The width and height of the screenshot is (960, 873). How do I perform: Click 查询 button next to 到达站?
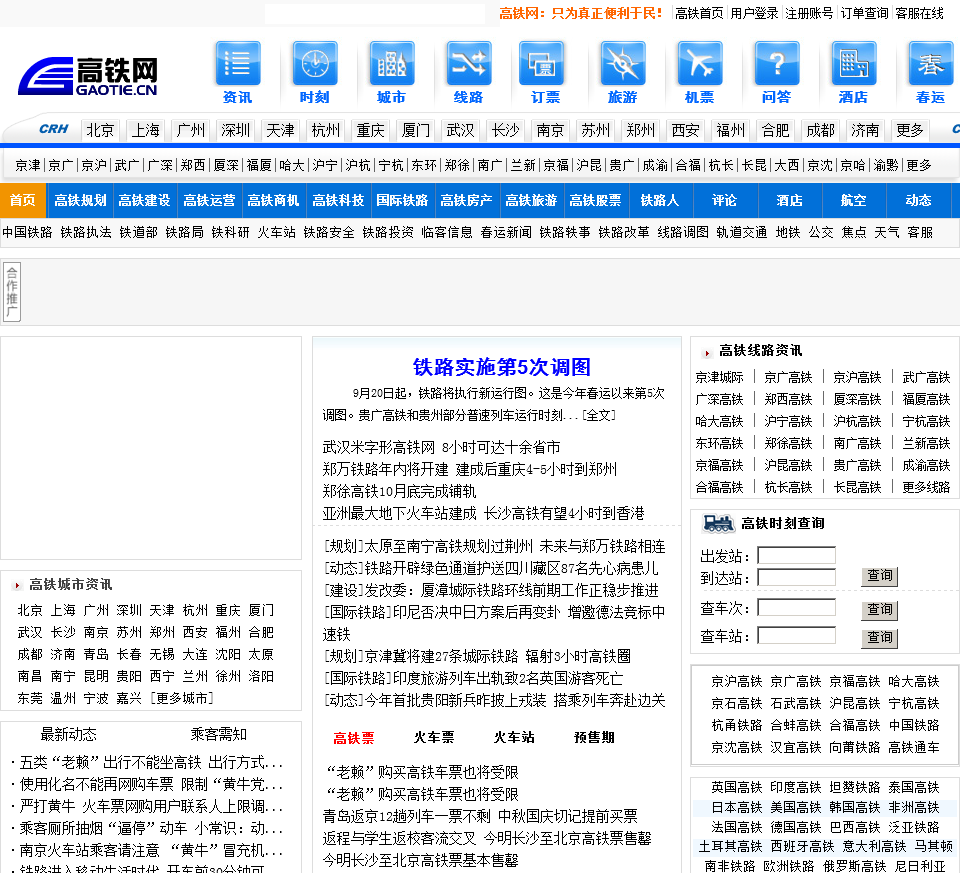pos(879,576)
